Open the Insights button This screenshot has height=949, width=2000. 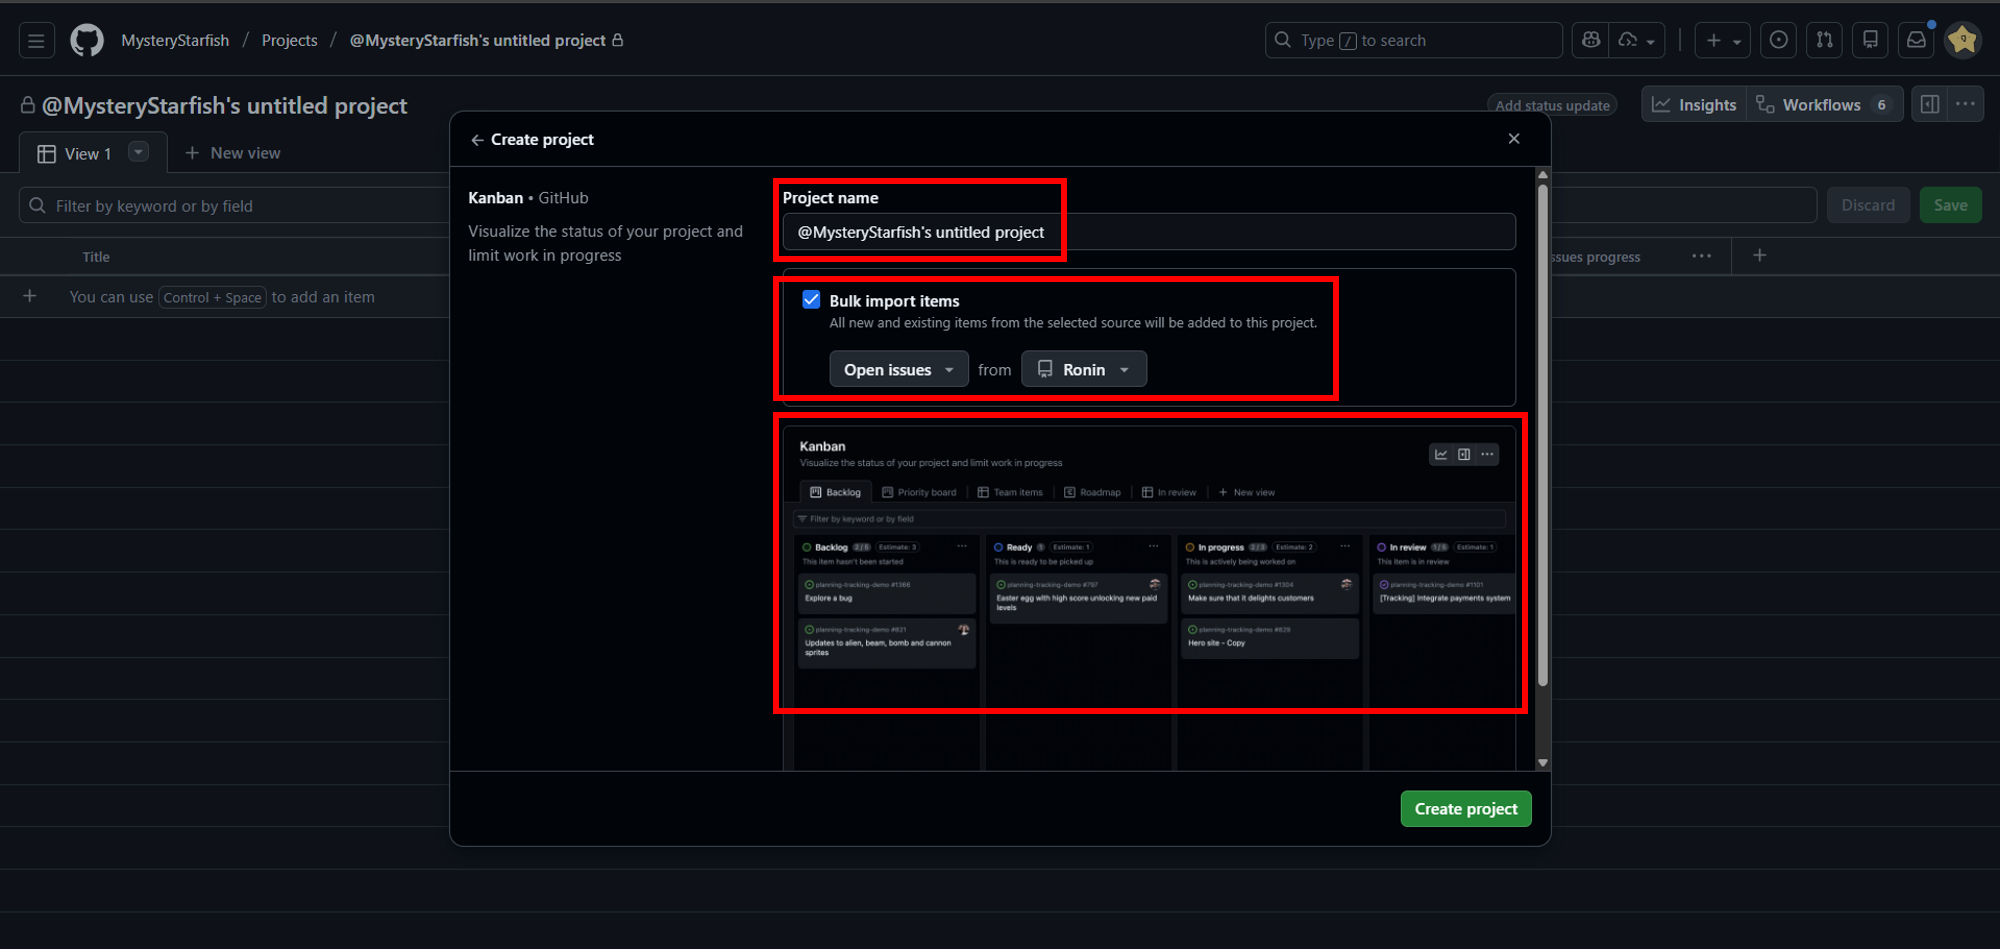point(1694,105)
